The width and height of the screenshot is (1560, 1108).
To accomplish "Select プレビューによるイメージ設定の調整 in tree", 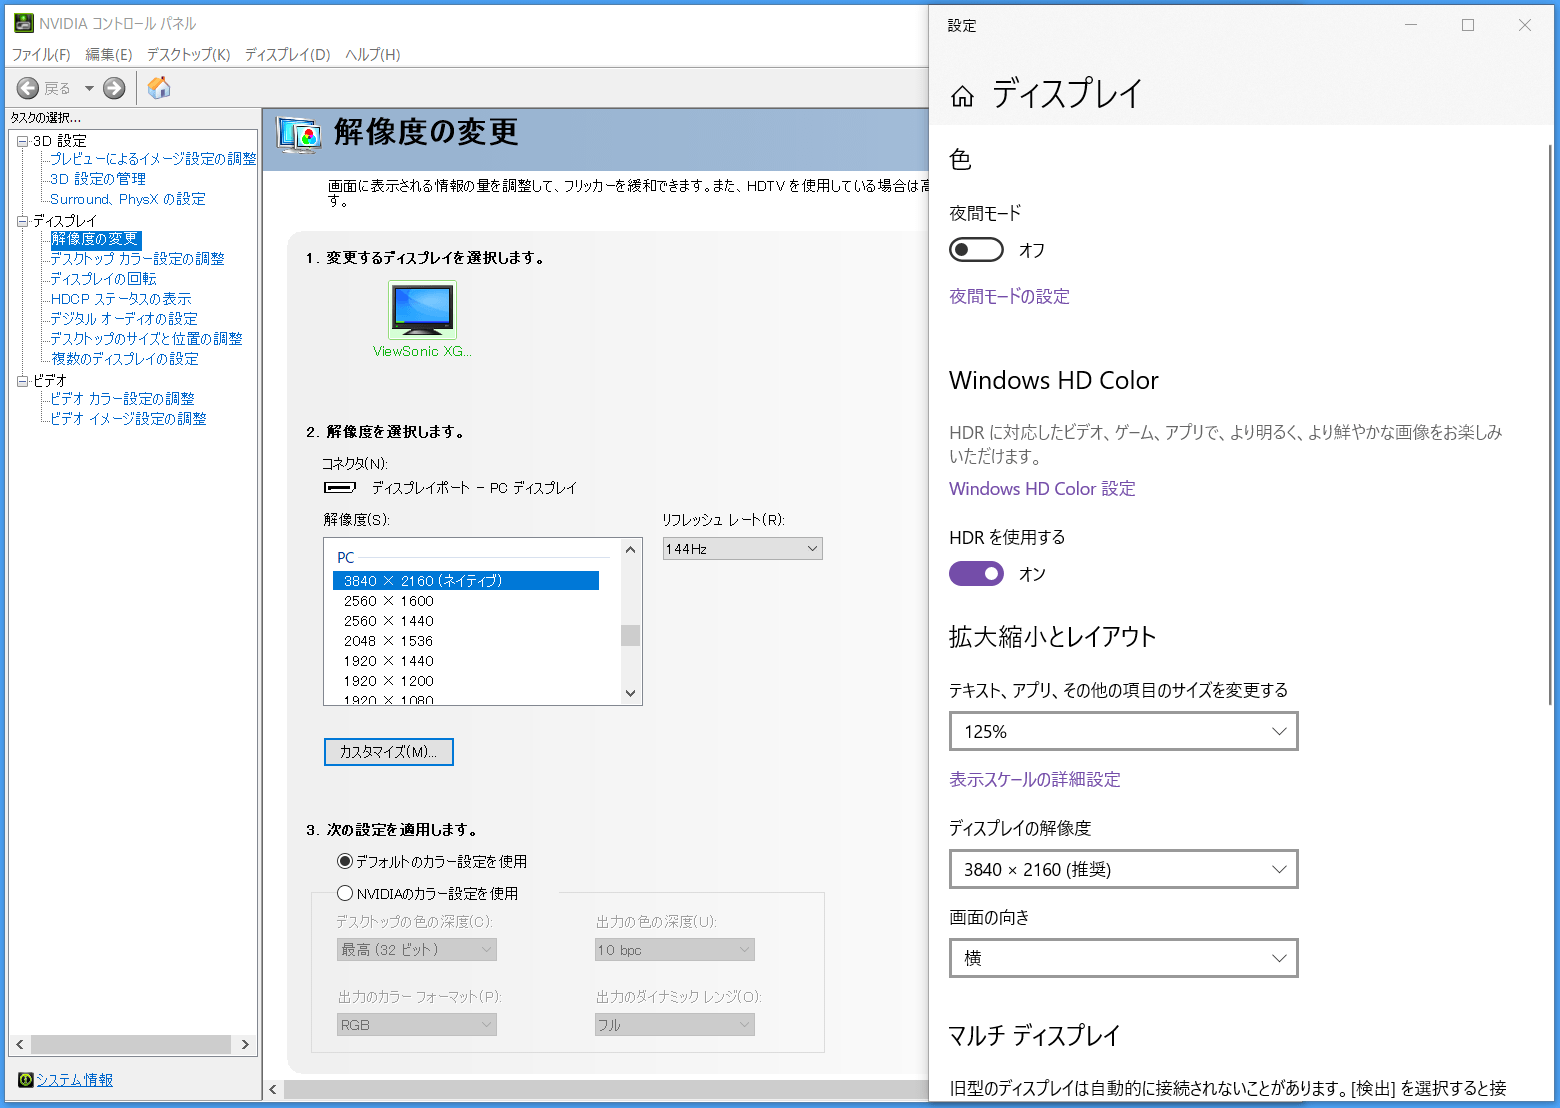I will [153, 159].
